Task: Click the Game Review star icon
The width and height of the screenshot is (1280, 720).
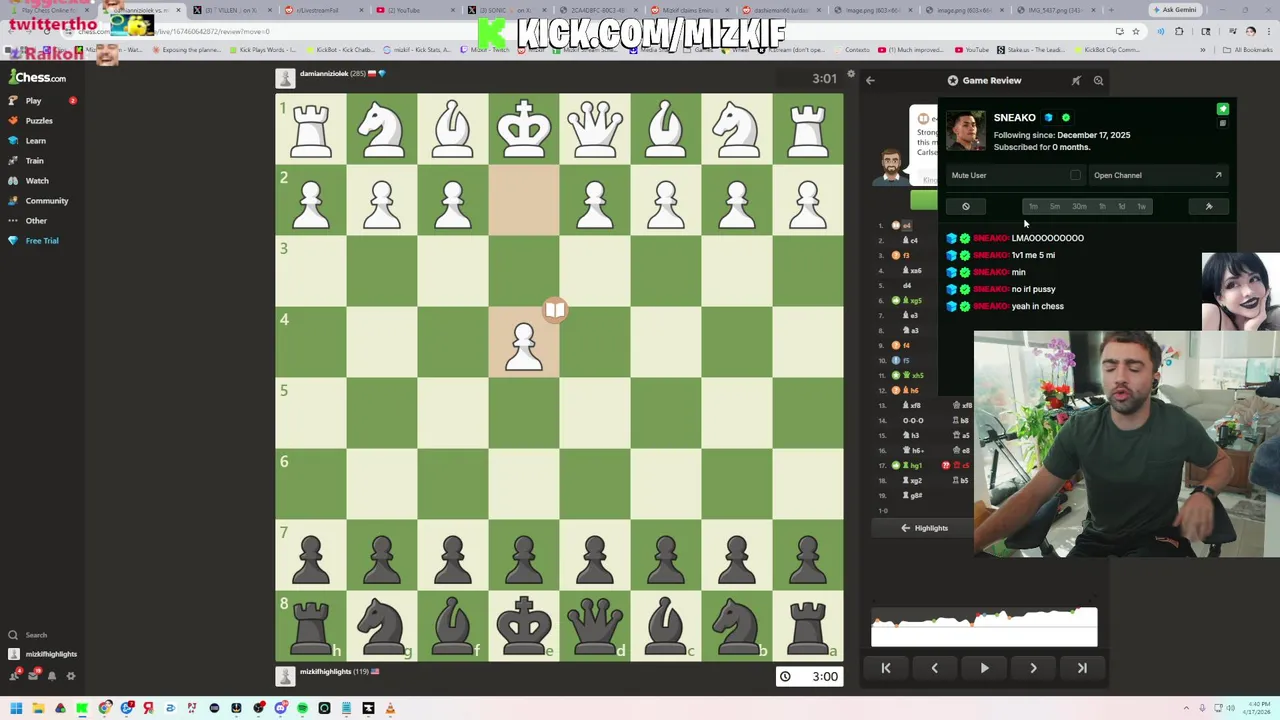Action: pyautogui.click(x=953, y=80)
